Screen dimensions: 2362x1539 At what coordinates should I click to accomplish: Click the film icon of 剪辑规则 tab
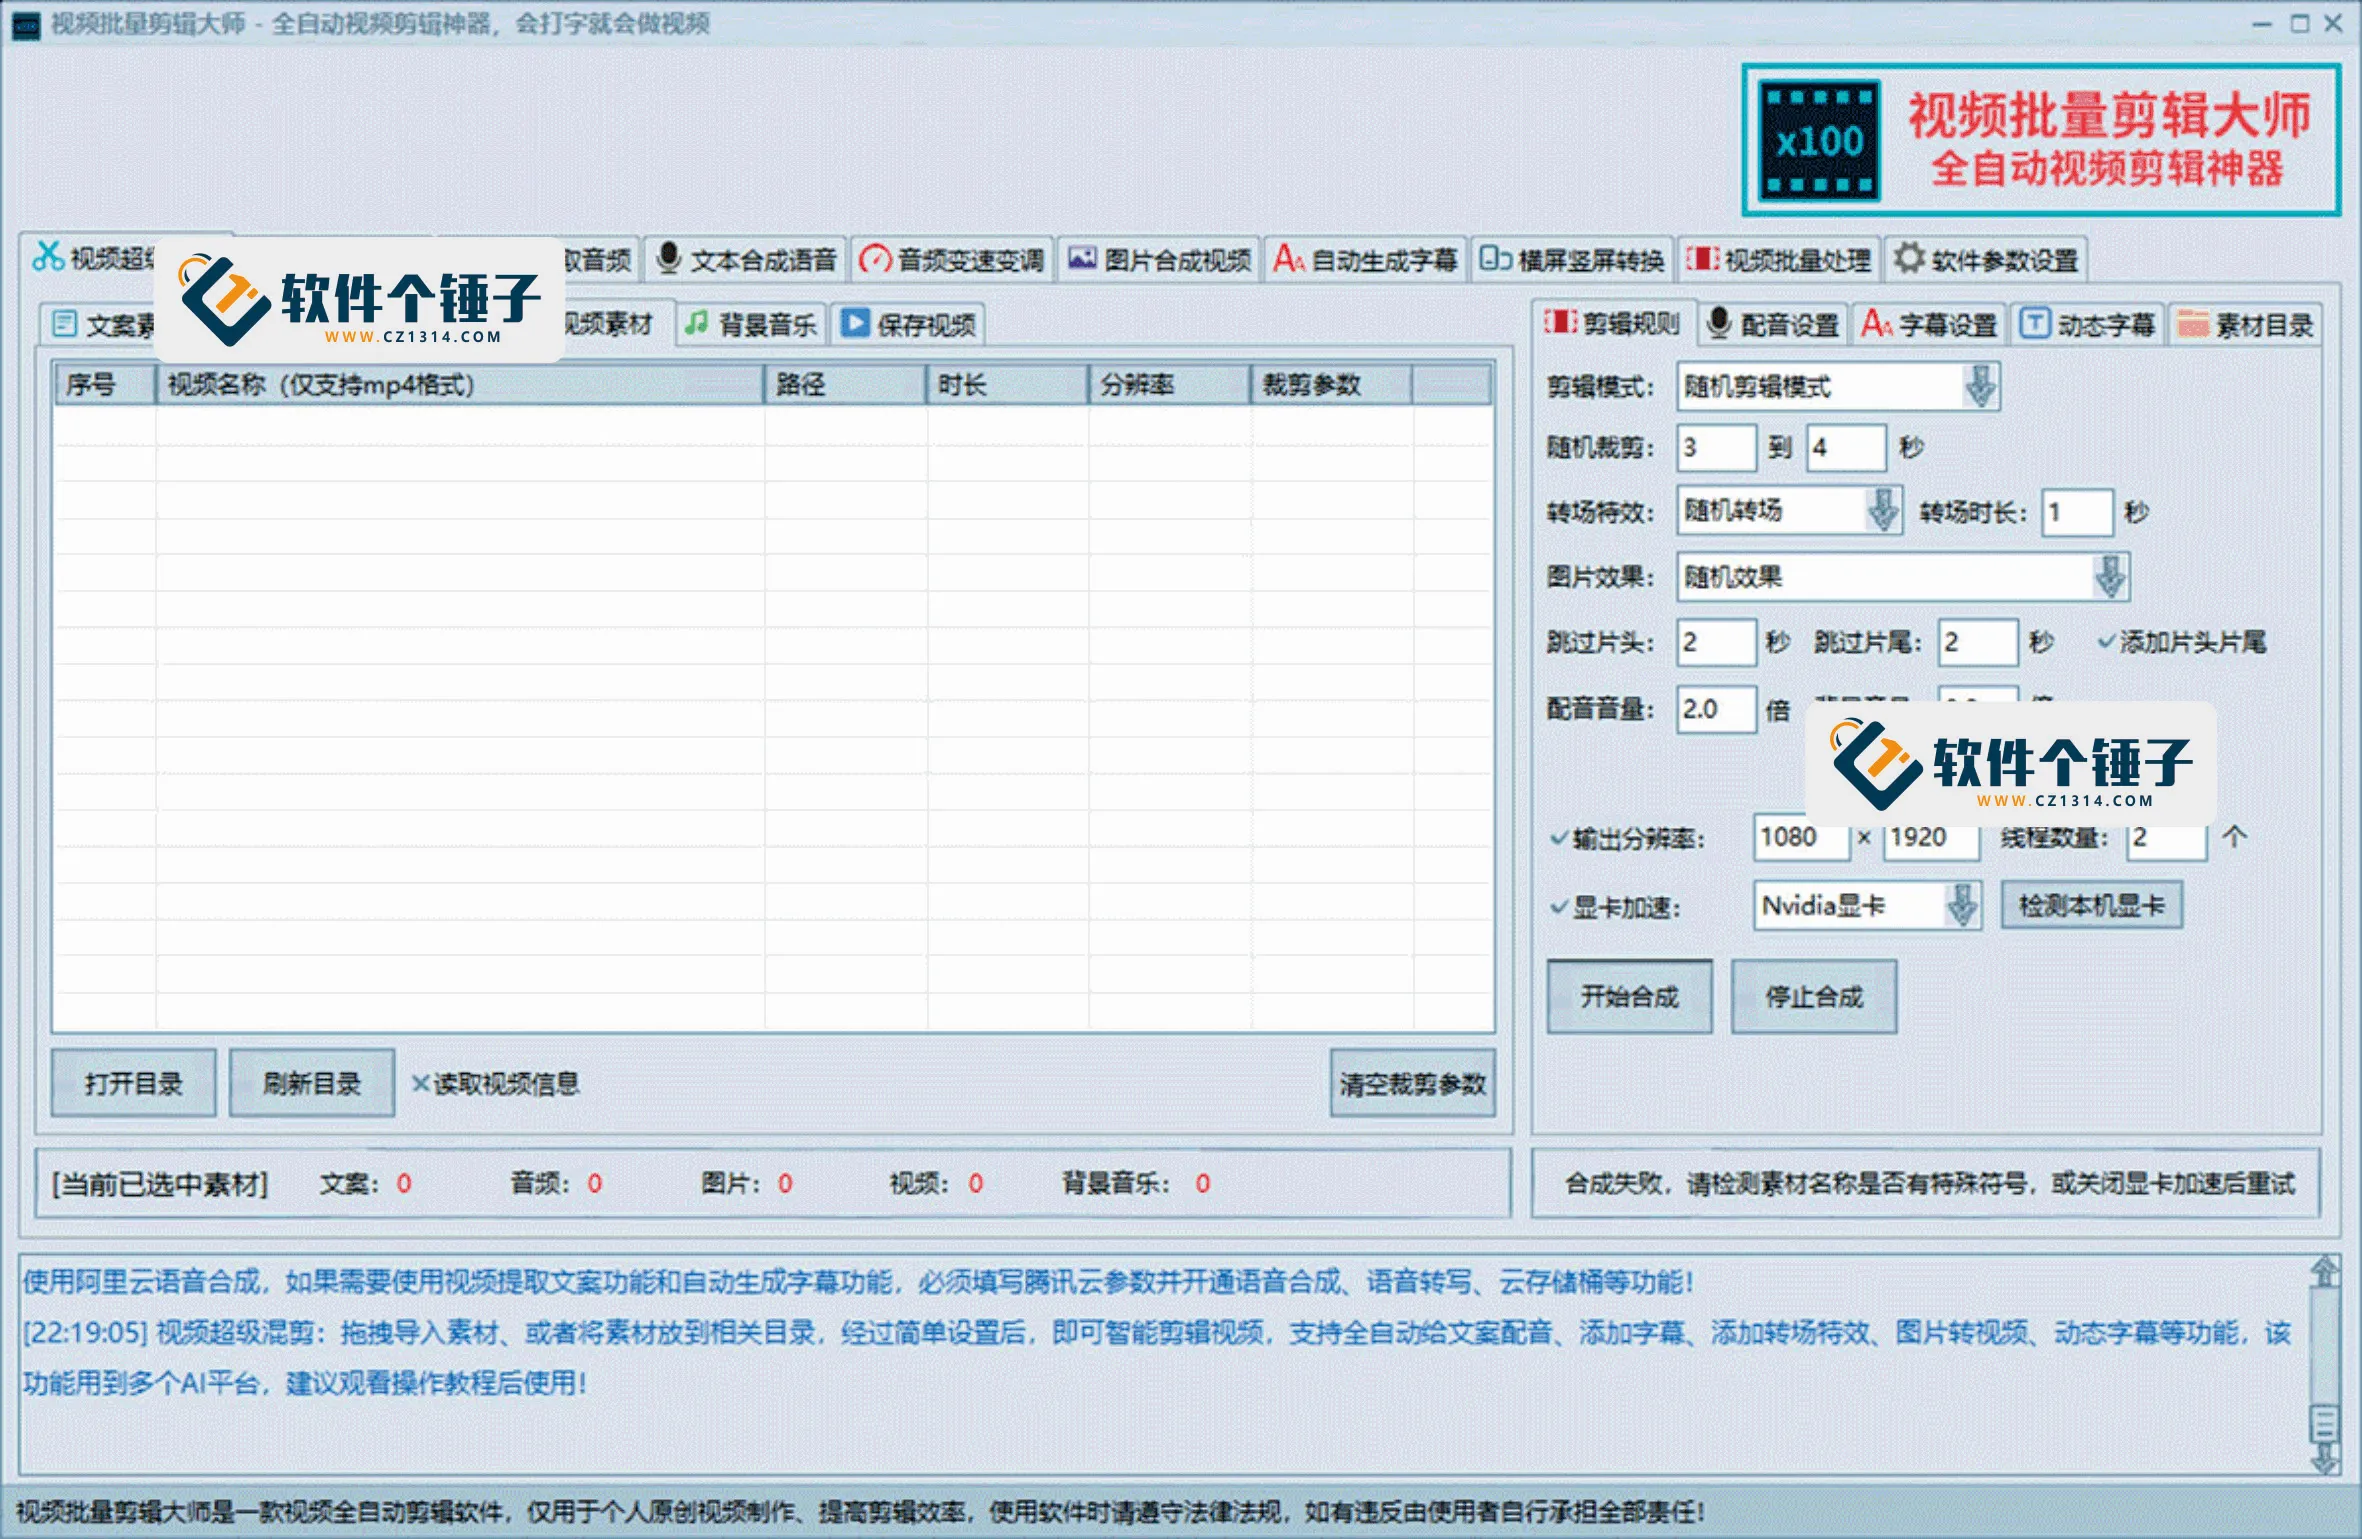coord(1560,322)
